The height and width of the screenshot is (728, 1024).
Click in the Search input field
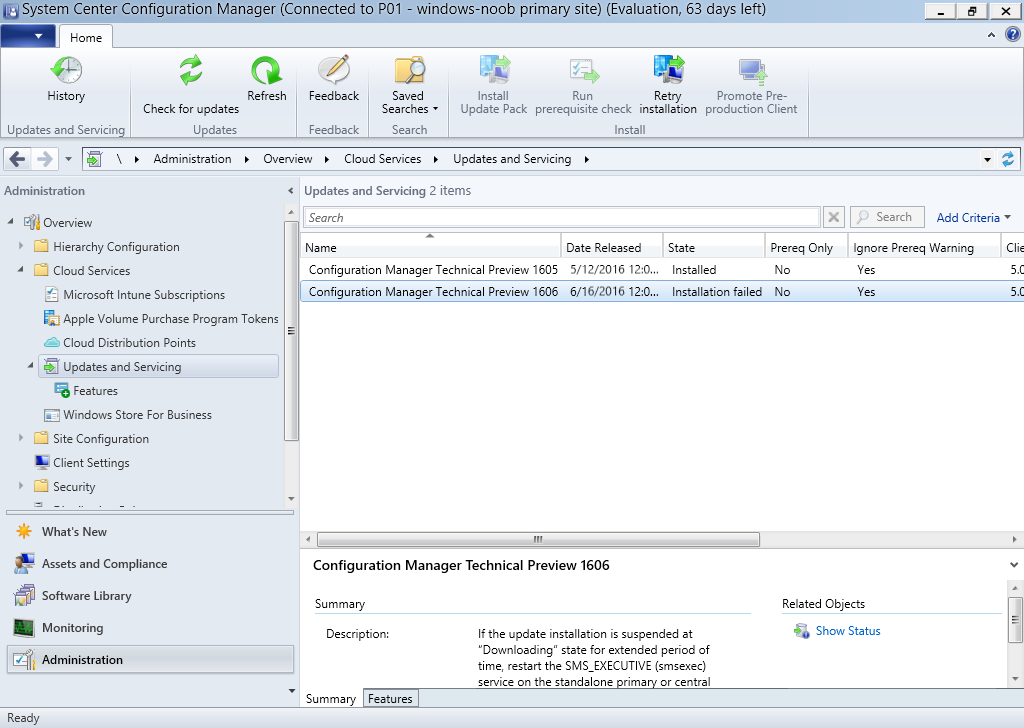562,217
